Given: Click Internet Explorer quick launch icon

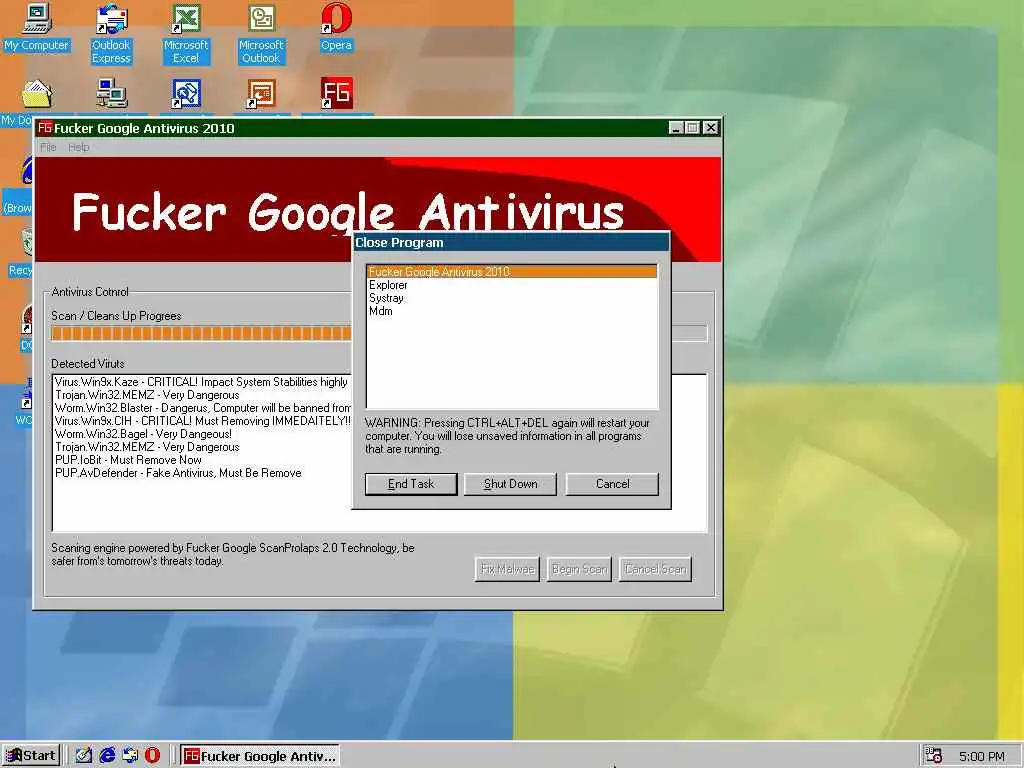Looking at the screenshot, I should 107,756.
